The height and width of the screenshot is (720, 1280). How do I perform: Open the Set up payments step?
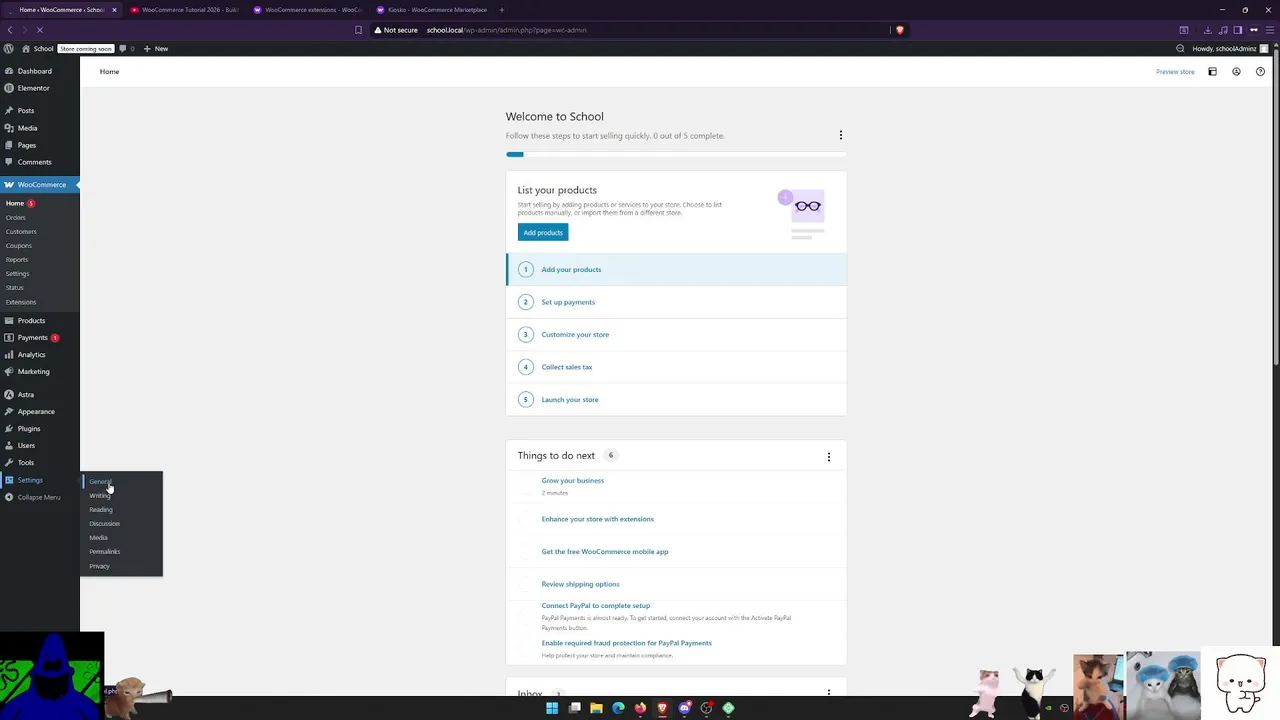(676, 302)
